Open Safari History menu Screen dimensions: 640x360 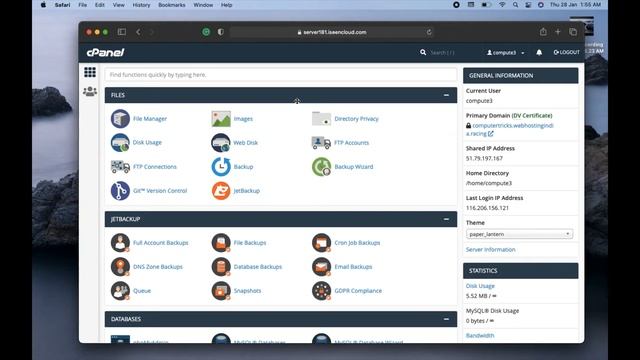point(141,5)
